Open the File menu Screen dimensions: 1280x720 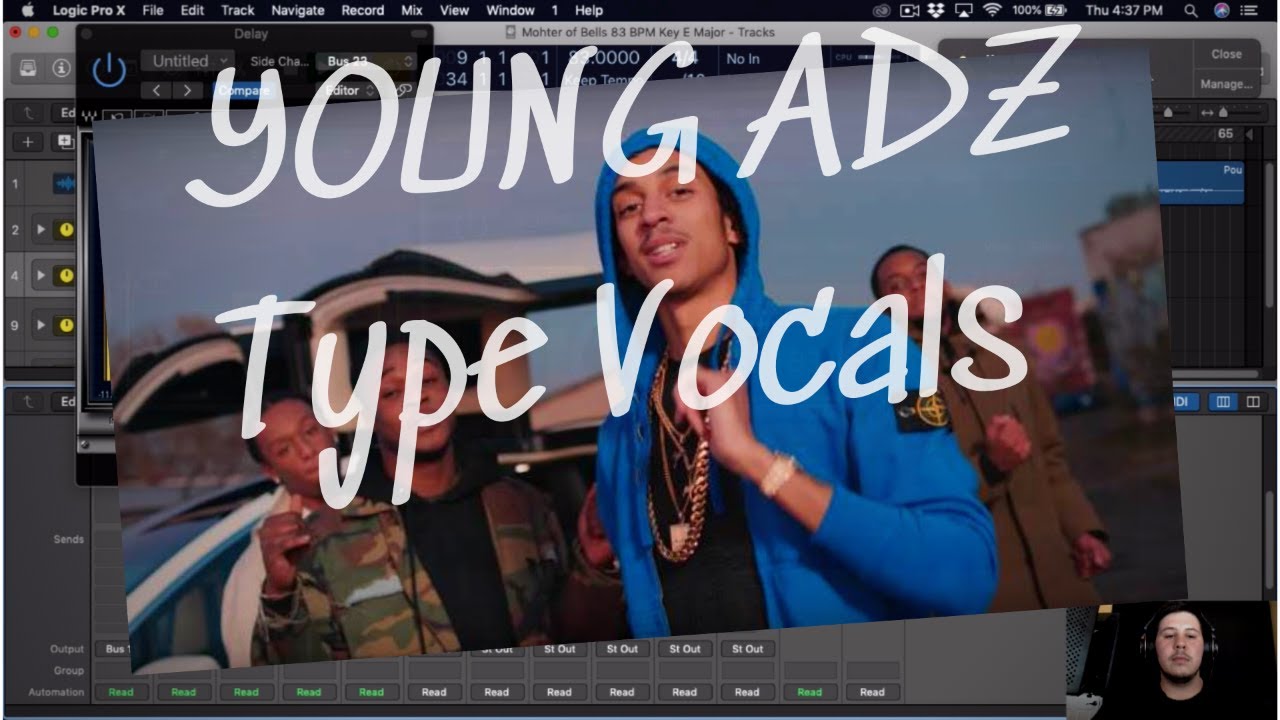click(153, 10)
